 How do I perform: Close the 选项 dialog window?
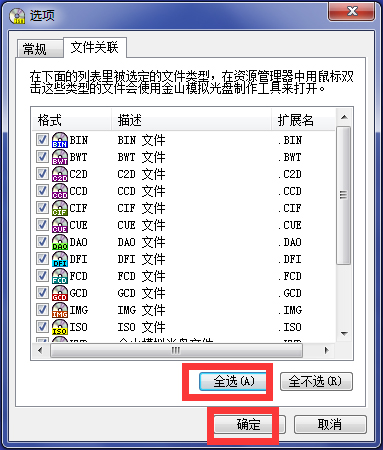click(x=352, y=12)
